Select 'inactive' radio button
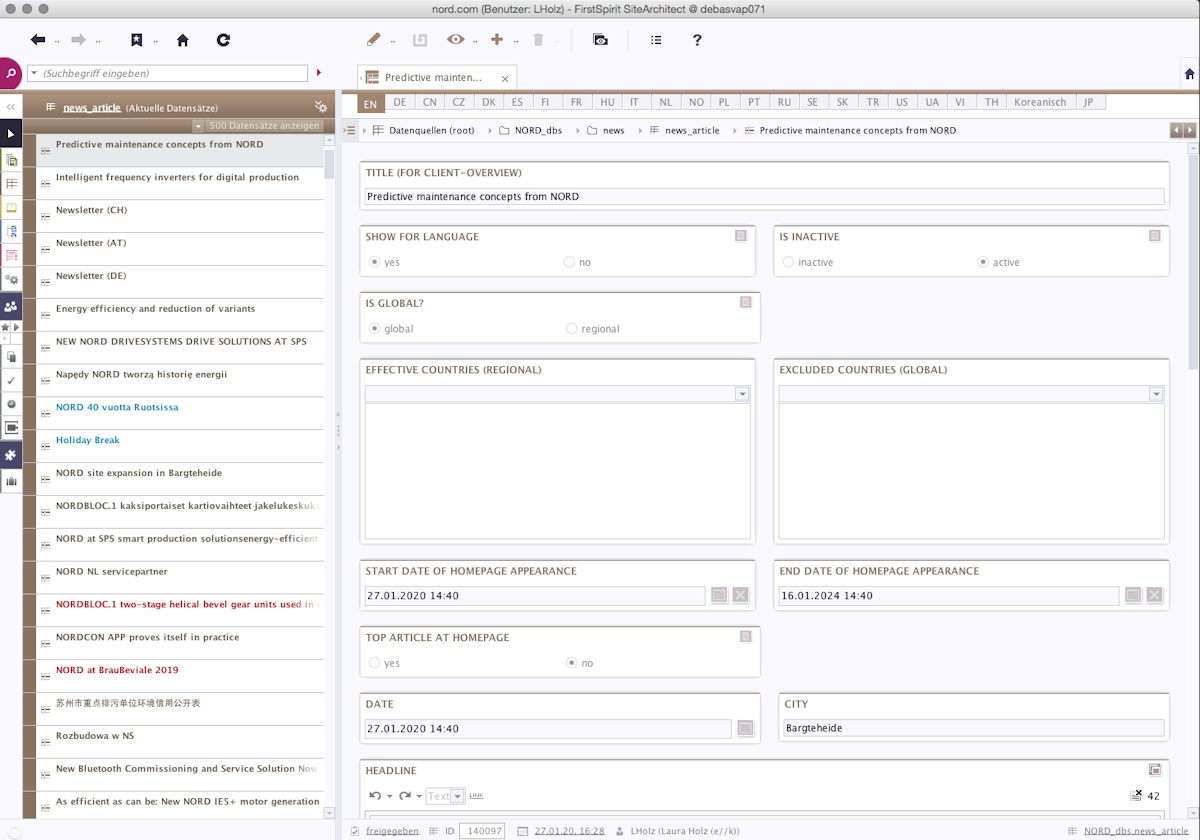Image resolution: width=1200 pixels, height=840 pixels. (789, 263)
